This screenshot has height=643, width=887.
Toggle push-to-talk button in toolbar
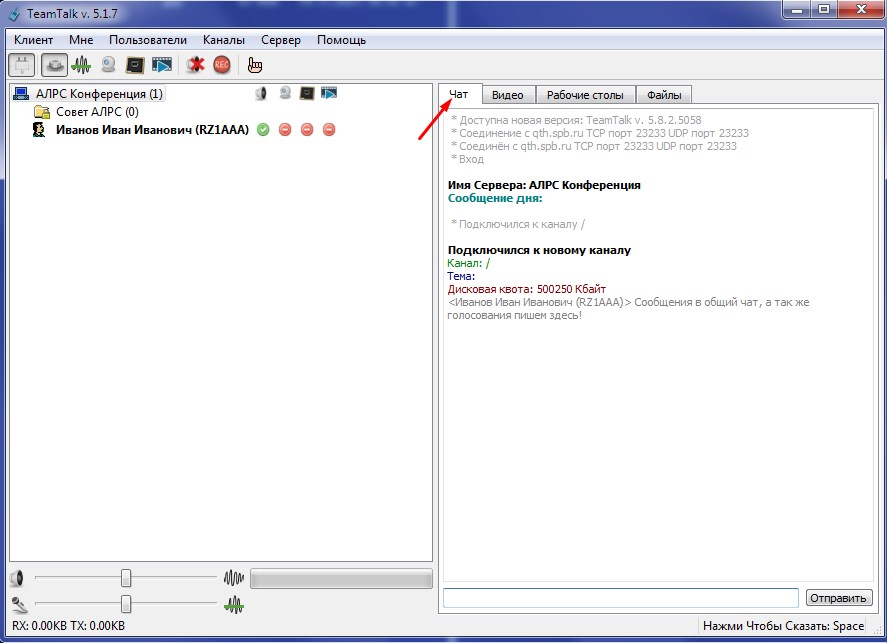54,65
